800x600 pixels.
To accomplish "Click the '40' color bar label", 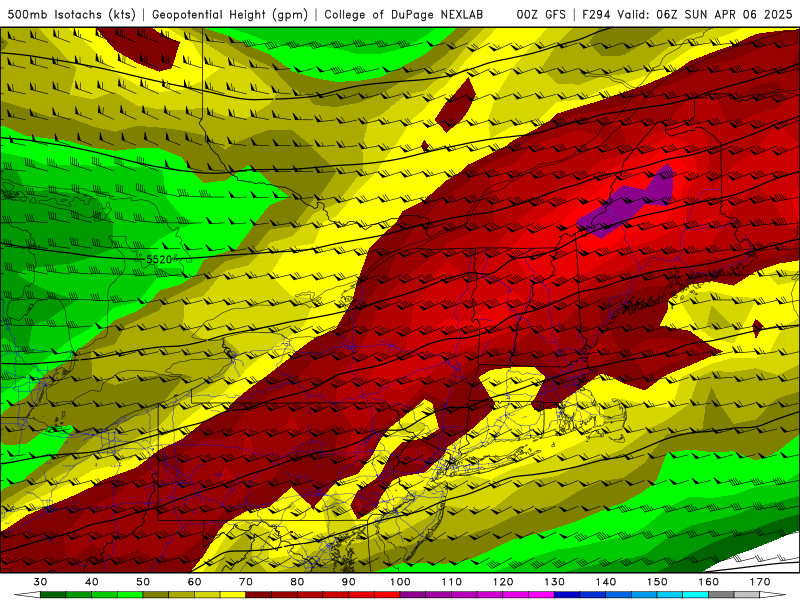I will 92,582.
